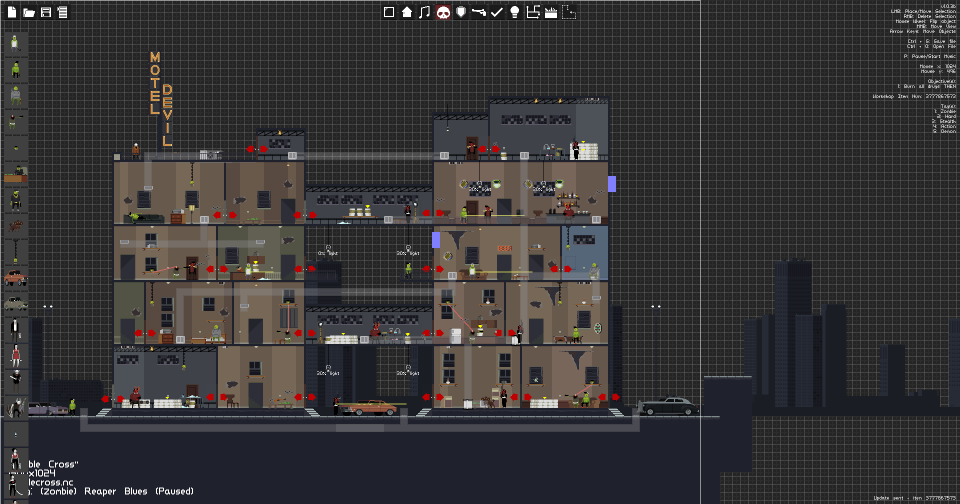
Task: Click the 'Ctrl + S: Save file' hint
Action: coord(931,41)
